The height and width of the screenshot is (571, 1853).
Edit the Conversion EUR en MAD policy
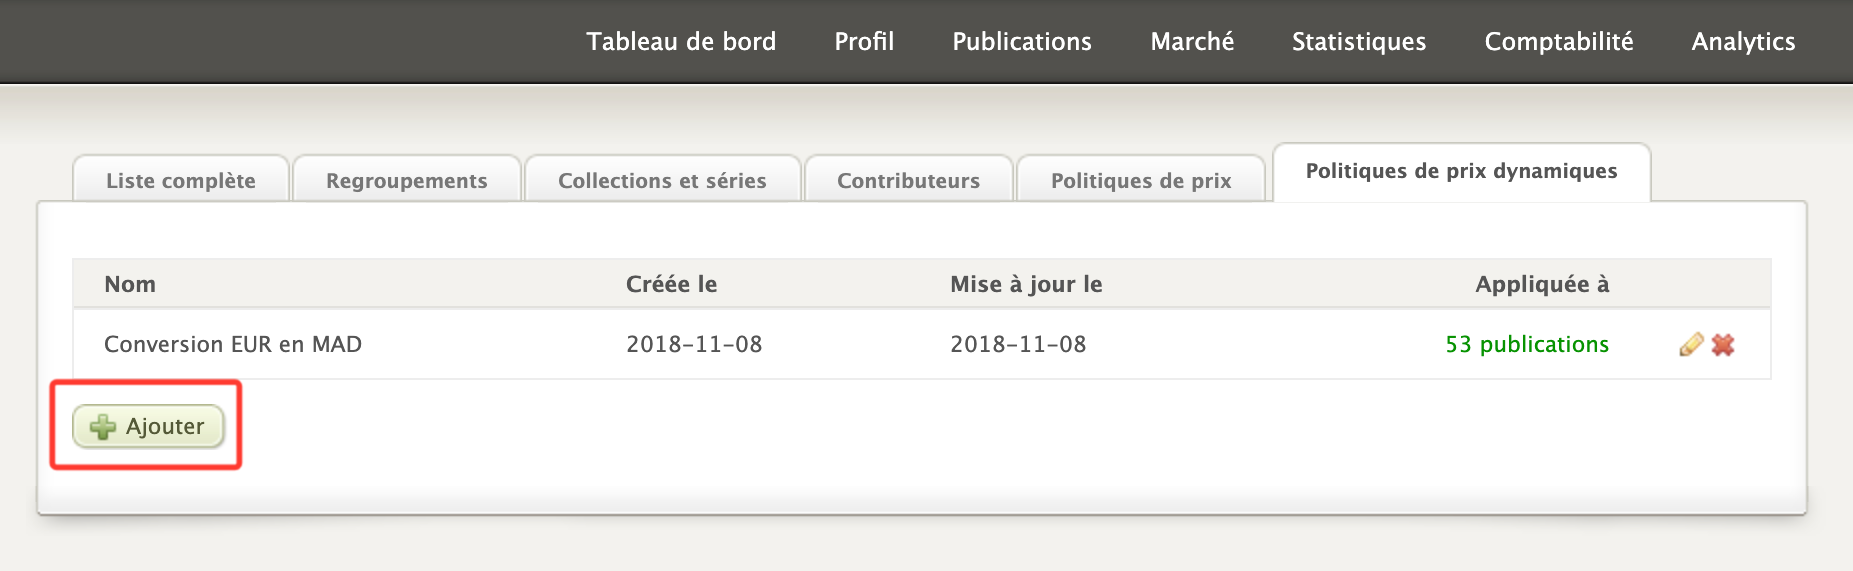(x=1690, y=345)
